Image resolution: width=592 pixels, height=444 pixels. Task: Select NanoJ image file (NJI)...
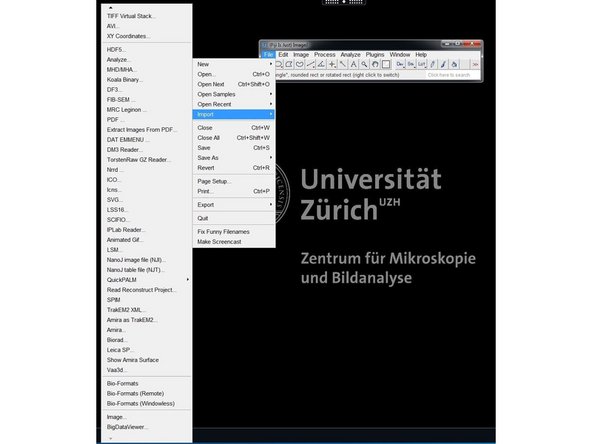coord(147,260)
